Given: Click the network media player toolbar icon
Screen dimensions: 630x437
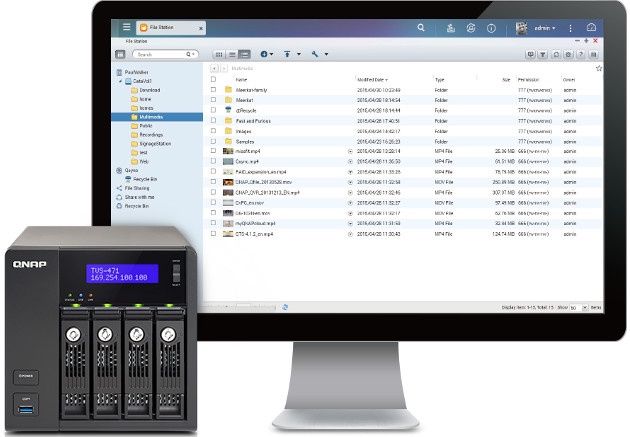Looking at the screenshot, I should (530, 54).
